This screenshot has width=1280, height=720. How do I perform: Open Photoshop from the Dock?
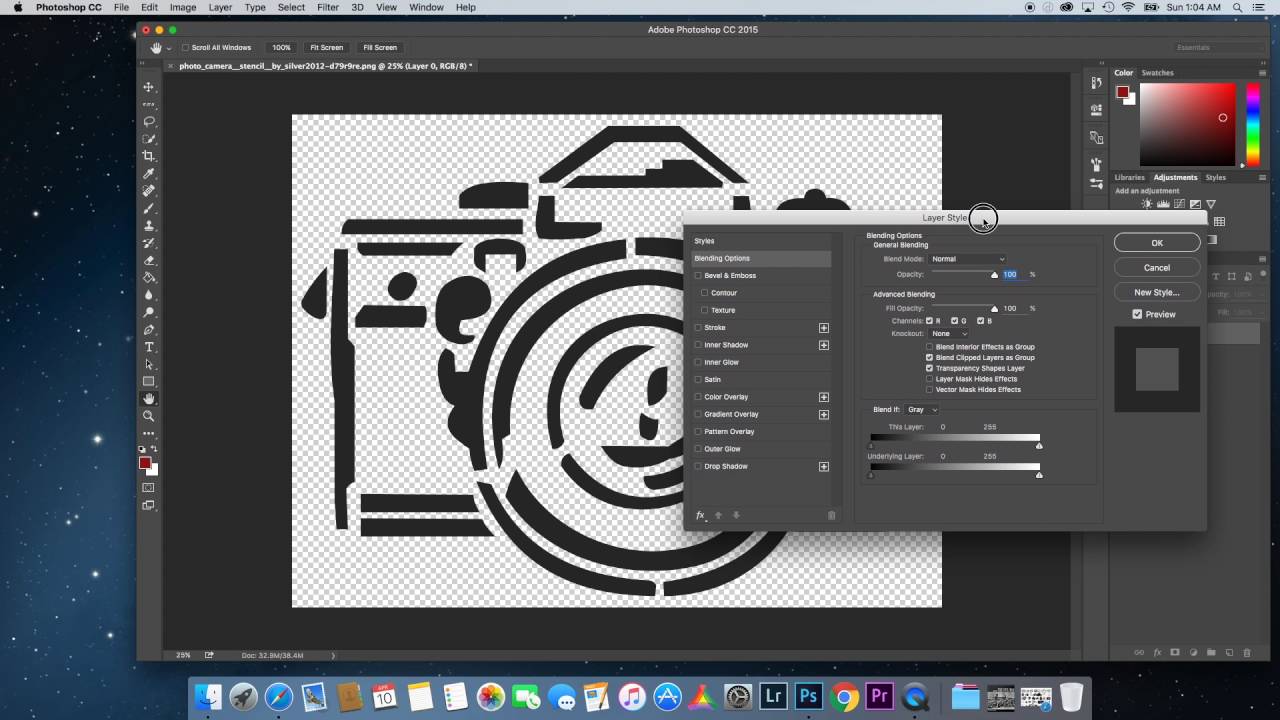(x=808, y=697)
